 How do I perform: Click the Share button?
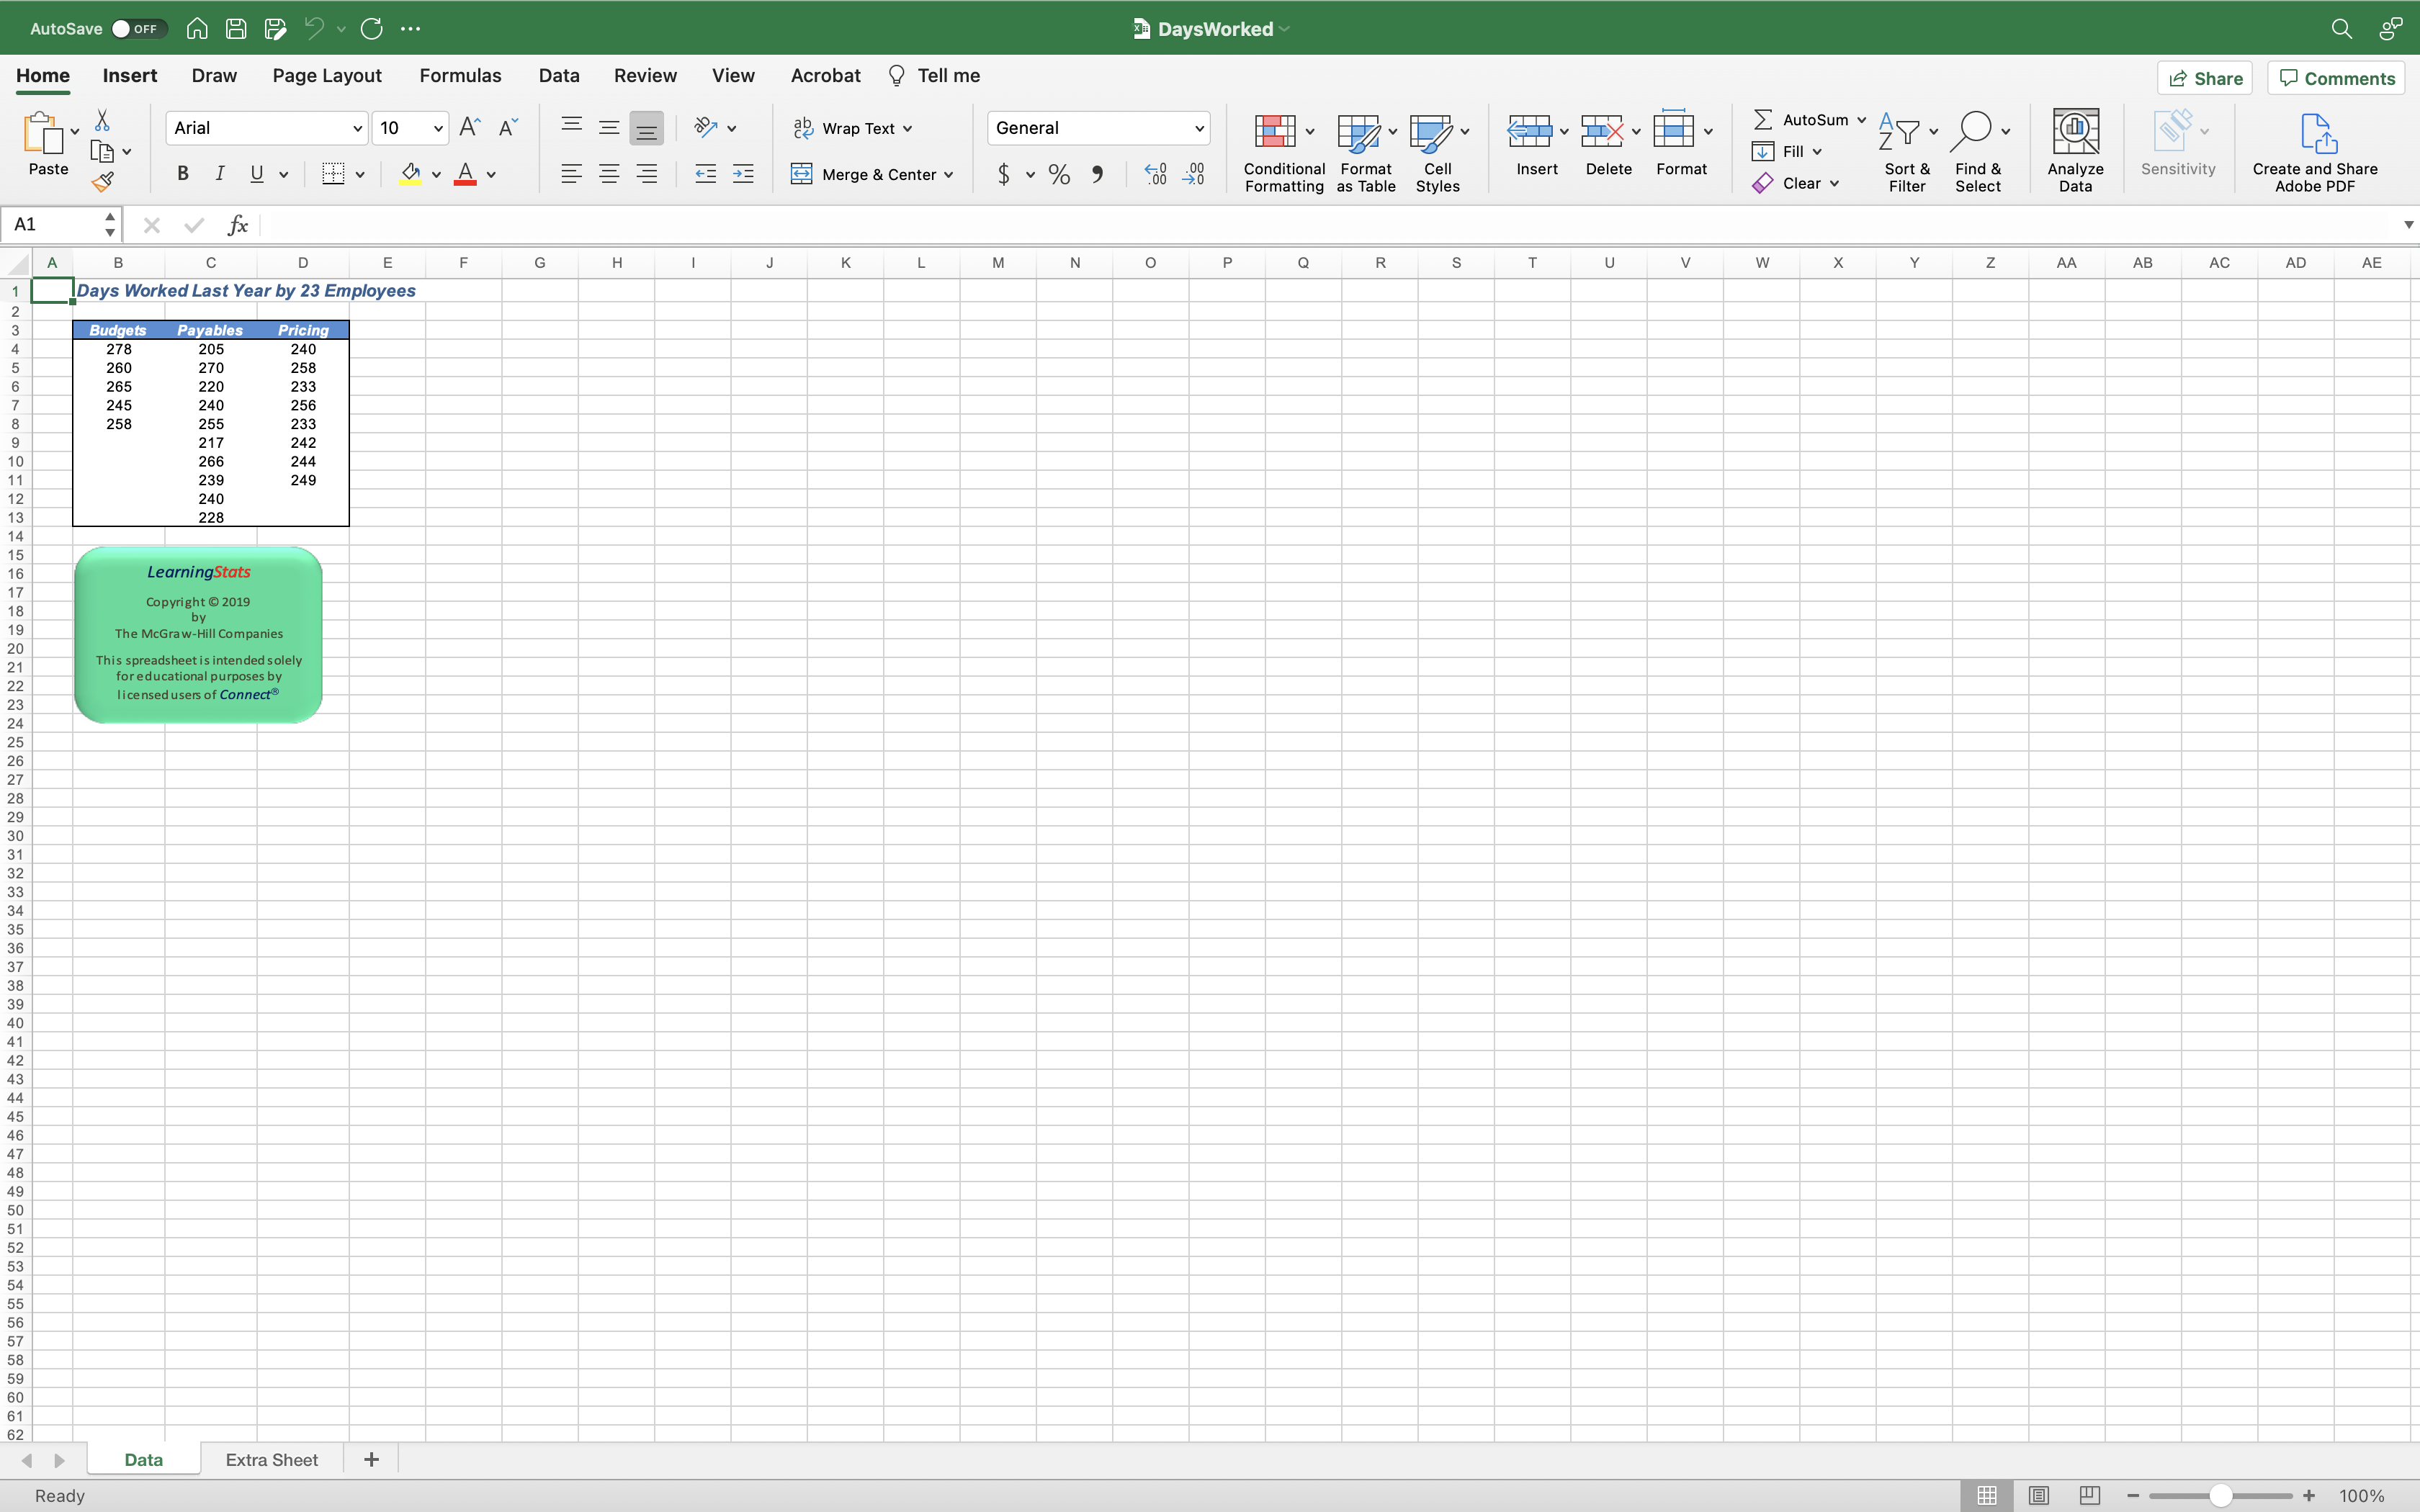2205,78
